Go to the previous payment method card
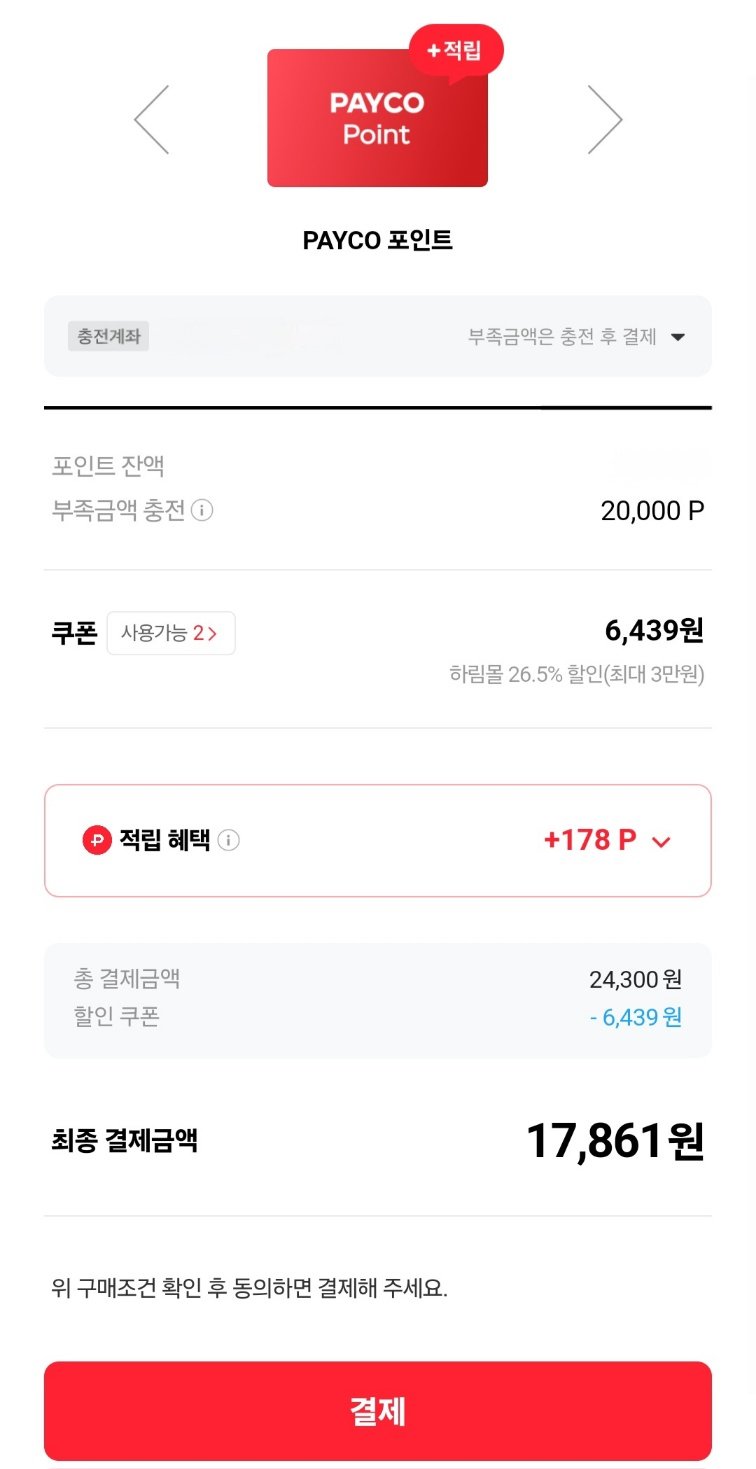Viewport: 756px width, 1469px height. tap(152, 120)
